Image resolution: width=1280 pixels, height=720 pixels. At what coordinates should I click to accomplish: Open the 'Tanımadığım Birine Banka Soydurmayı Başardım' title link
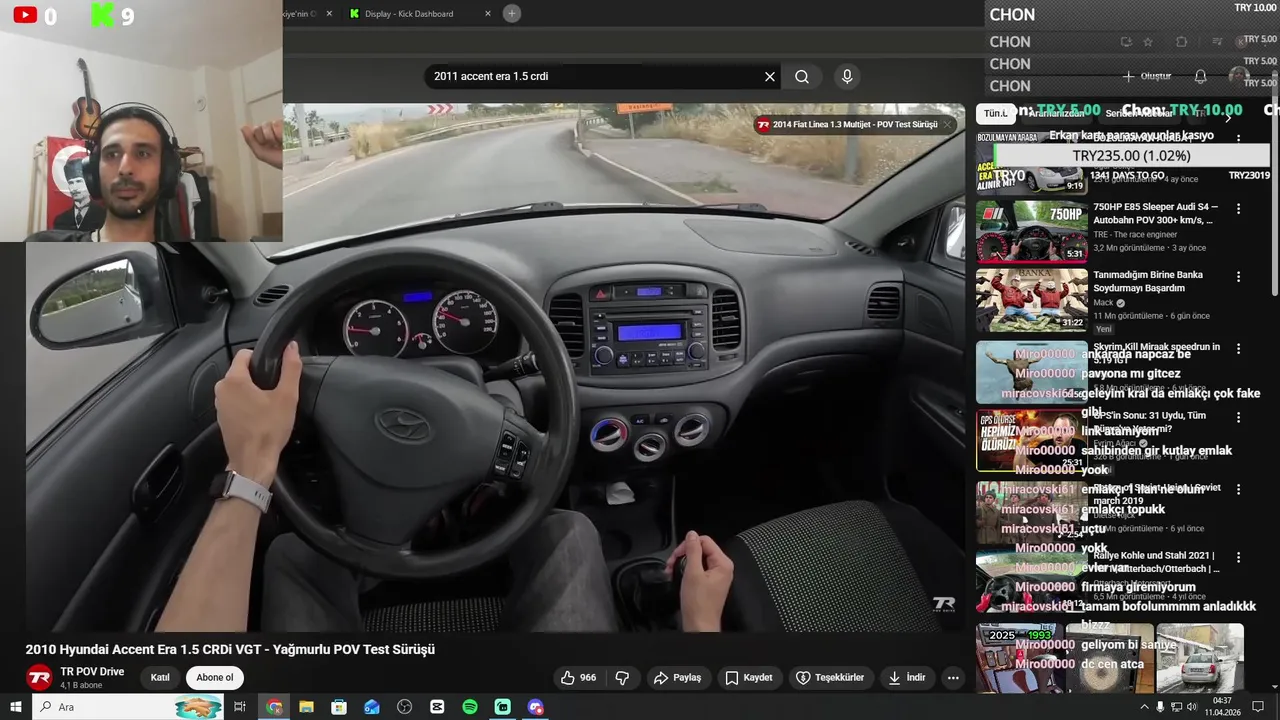[x=1148, y=281]
